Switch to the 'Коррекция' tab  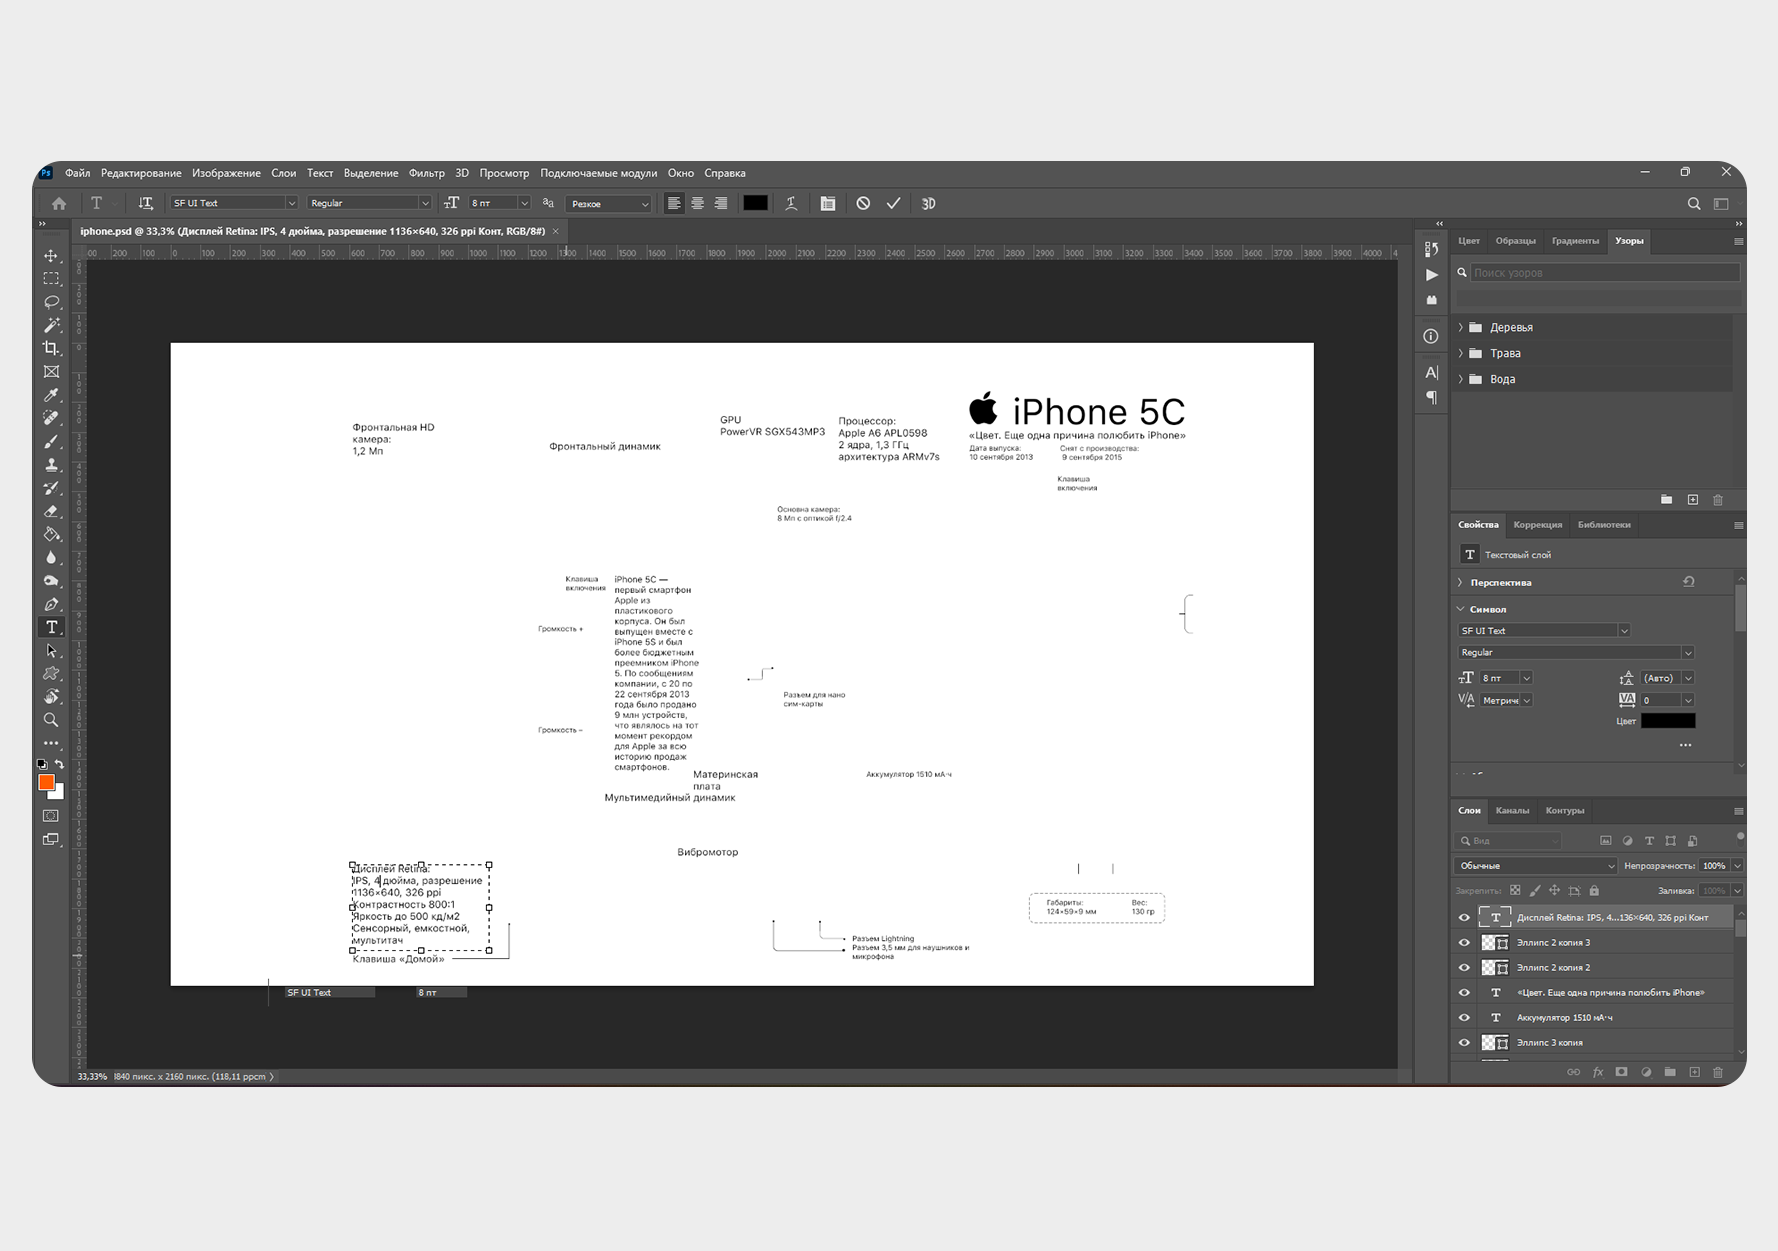pos(1538,525)
